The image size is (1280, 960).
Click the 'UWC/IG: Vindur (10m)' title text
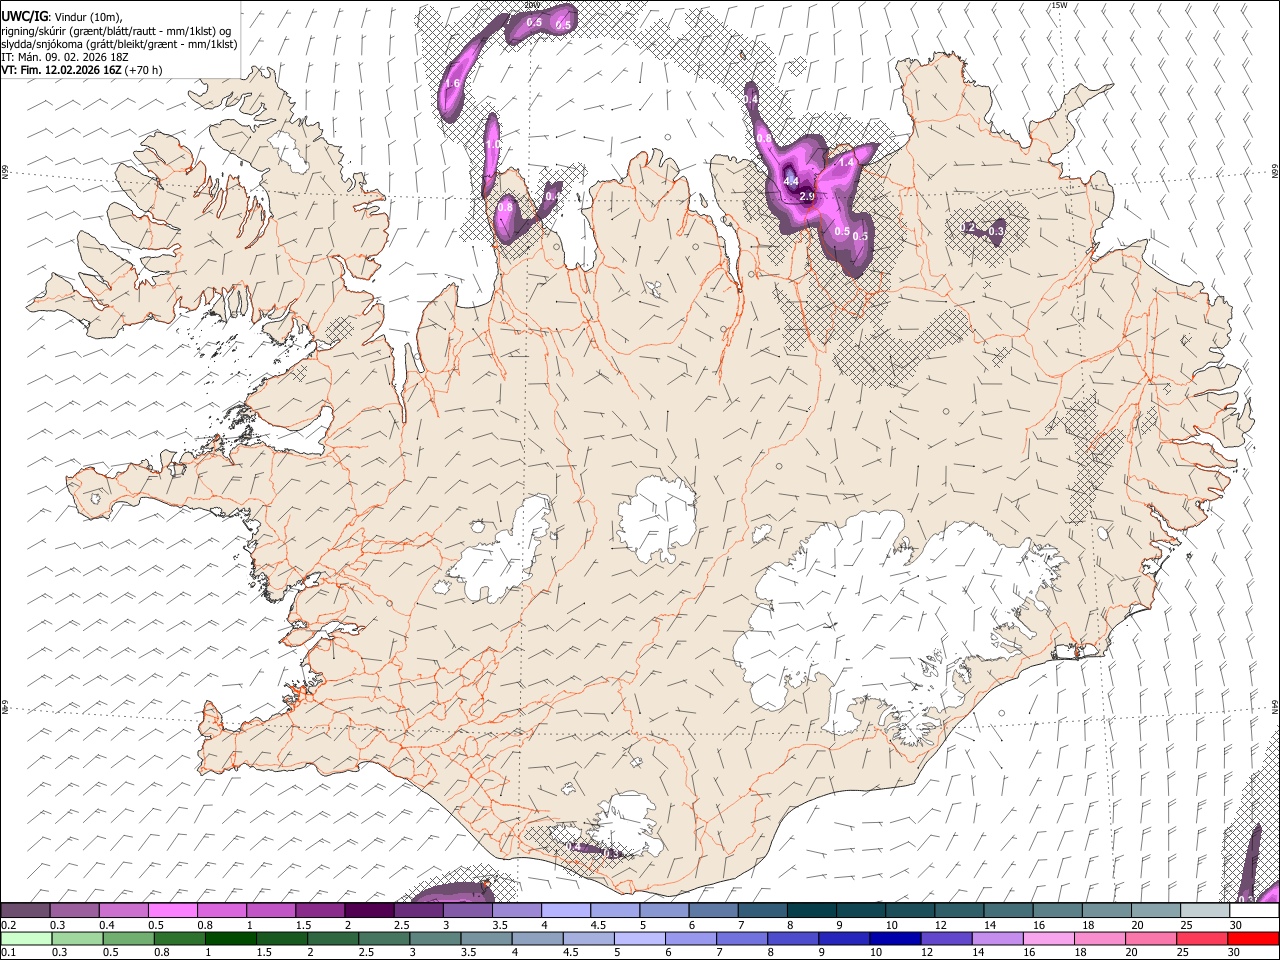pyautogui.click(x=62, y=16)
